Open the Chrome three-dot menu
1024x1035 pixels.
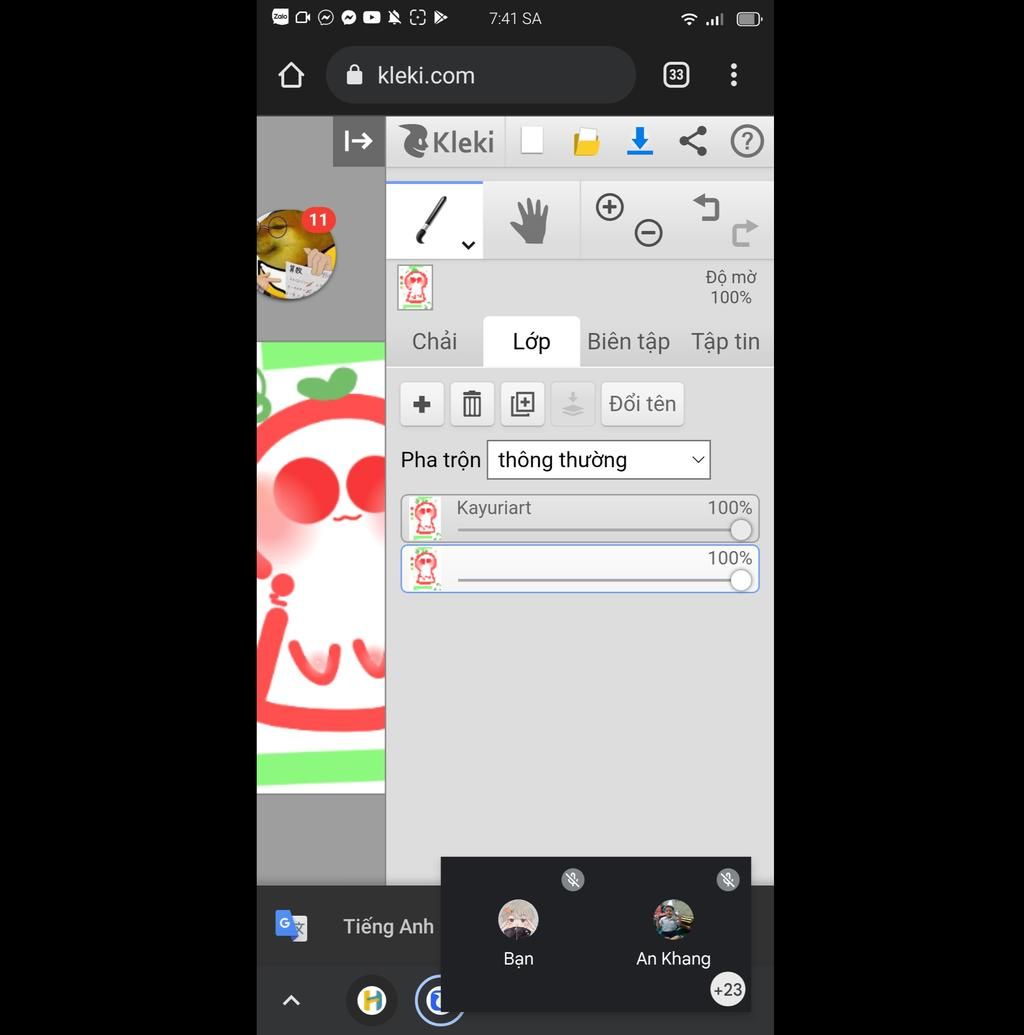click(734, 75)
